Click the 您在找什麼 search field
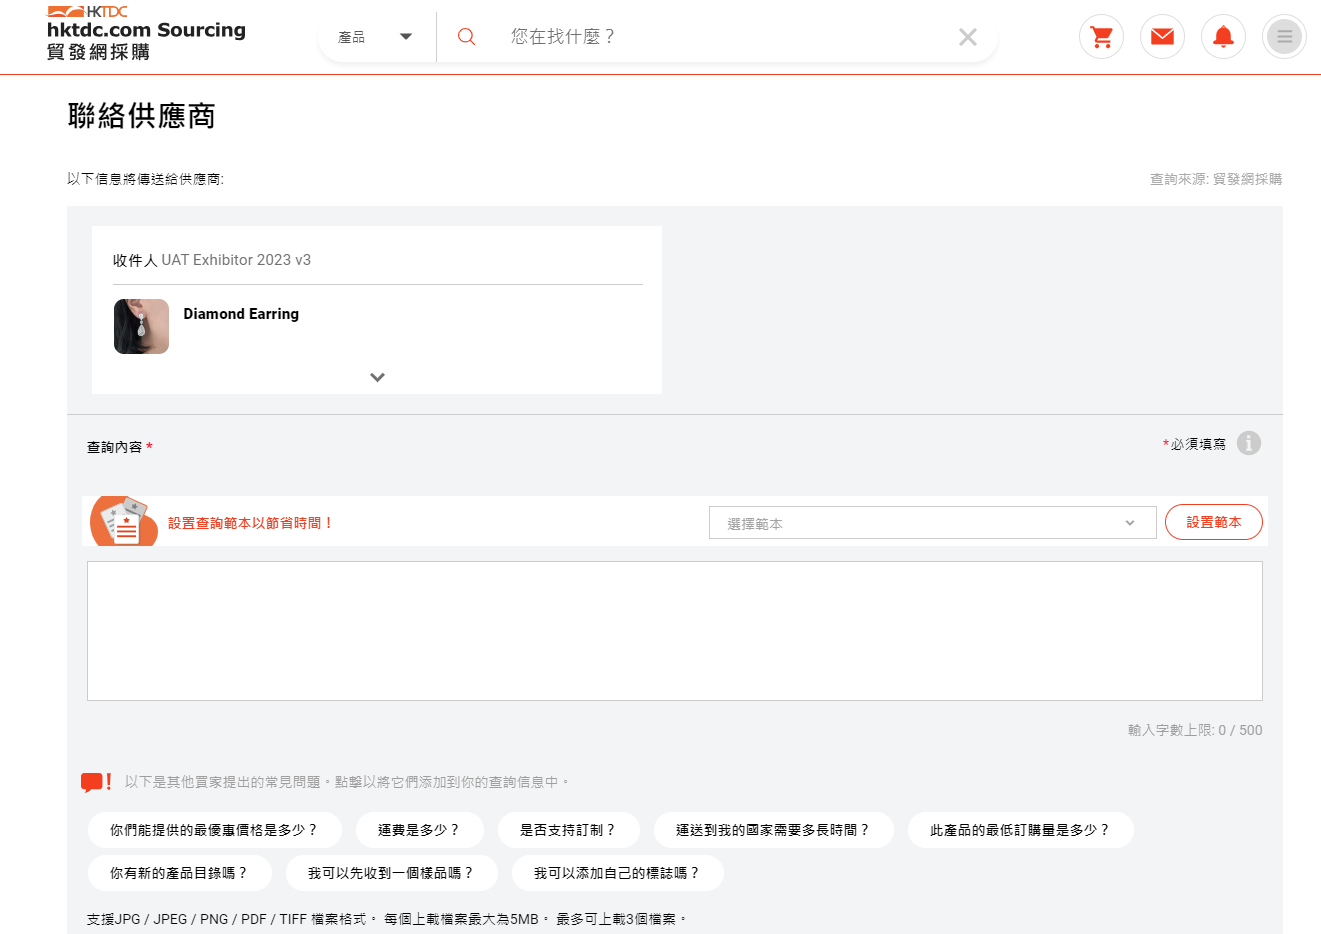This screenshot has width=1321, height=934. [720, 37]
